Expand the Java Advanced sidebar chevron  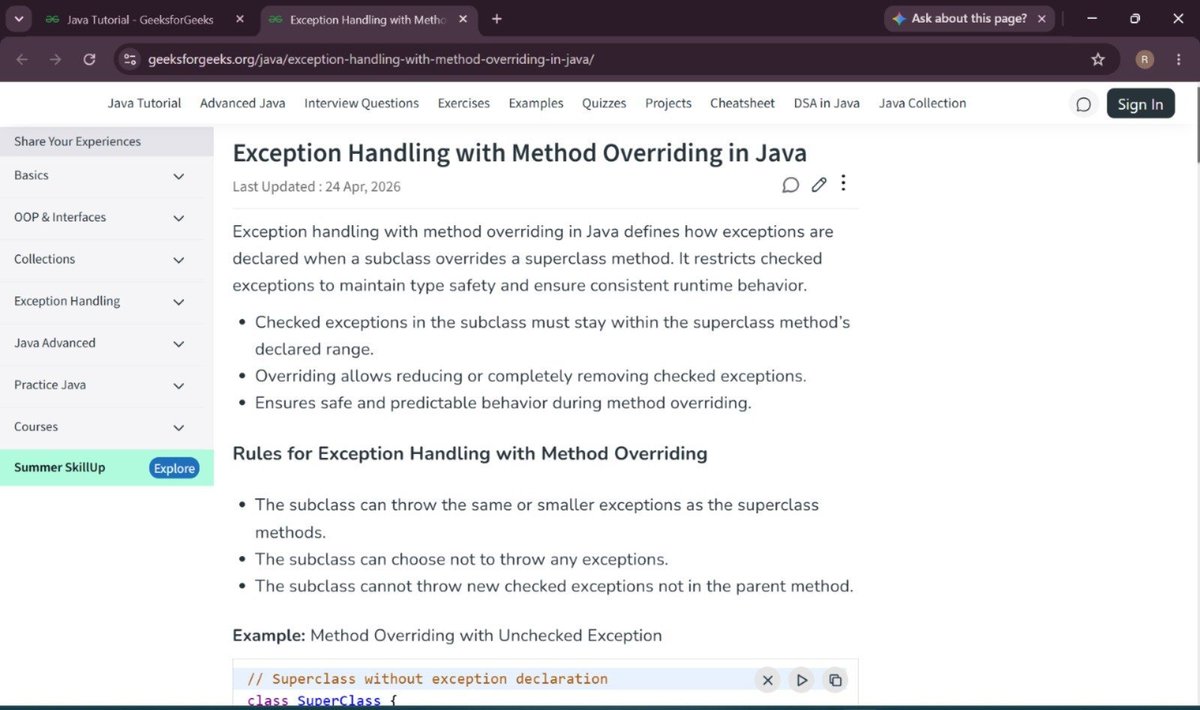click(179, 344)
